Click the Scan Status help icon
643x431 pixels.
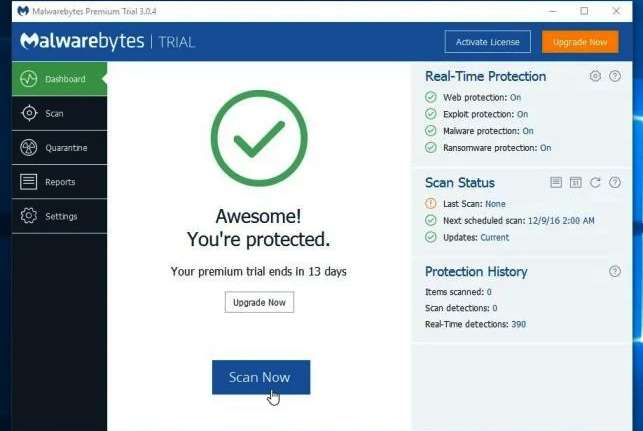pyautogui.click(x=615, y=183)
